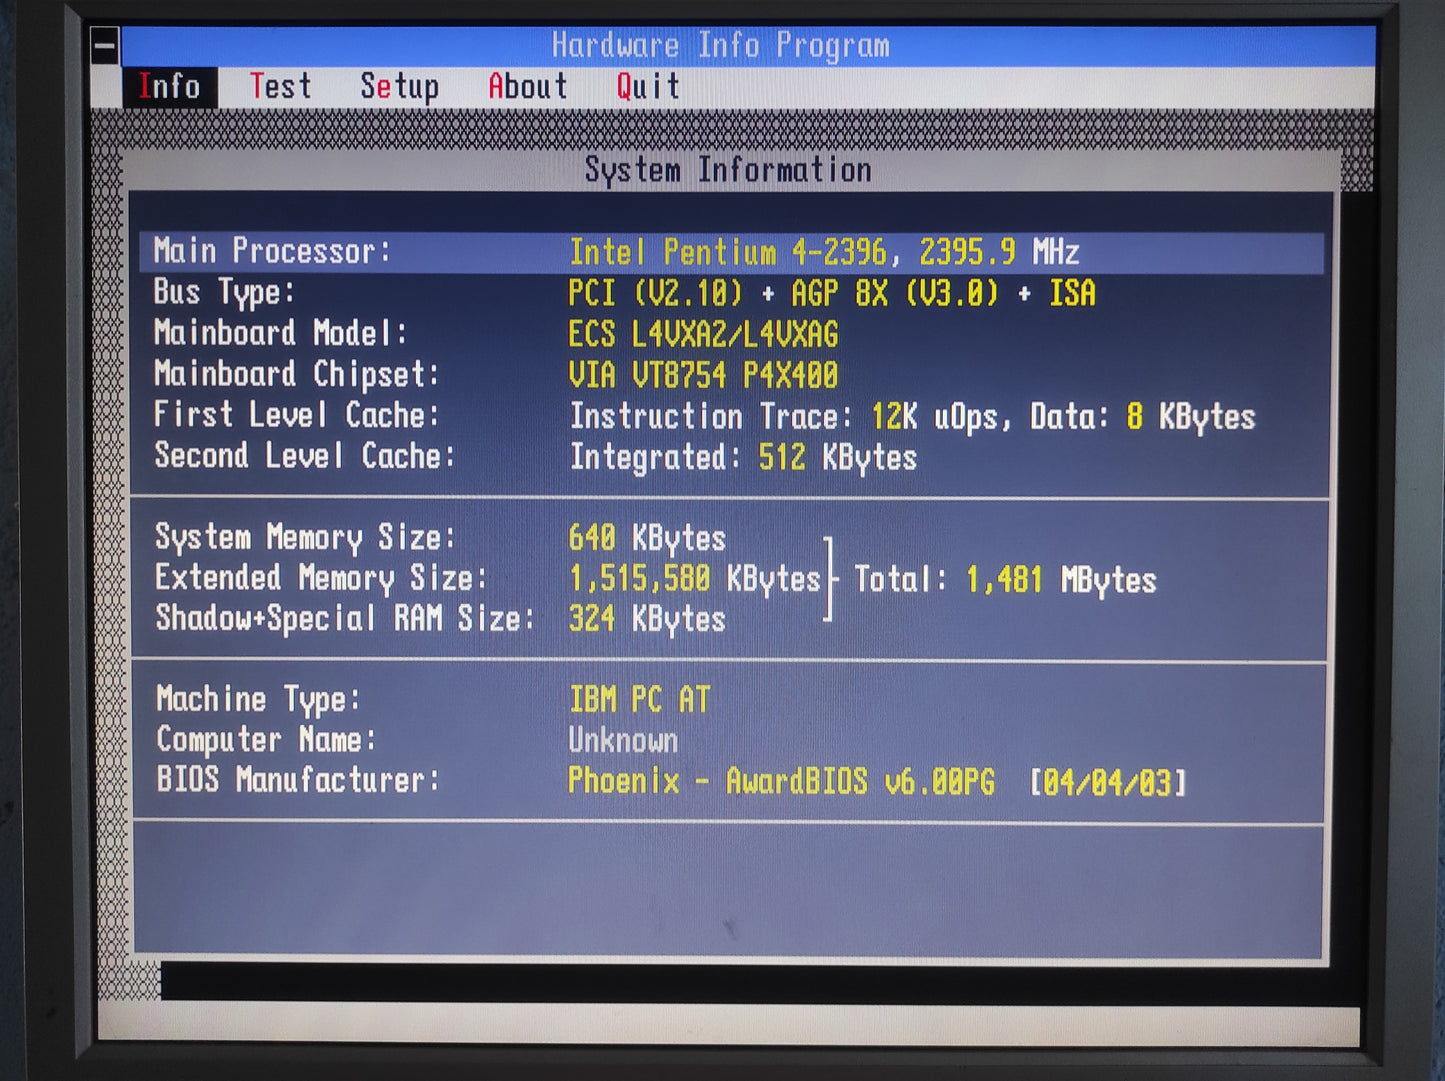Image resolution: width=1445 pixels, height=1081 pixels.
Task: Click the System Information panel title
Action: tap(728, 170)
